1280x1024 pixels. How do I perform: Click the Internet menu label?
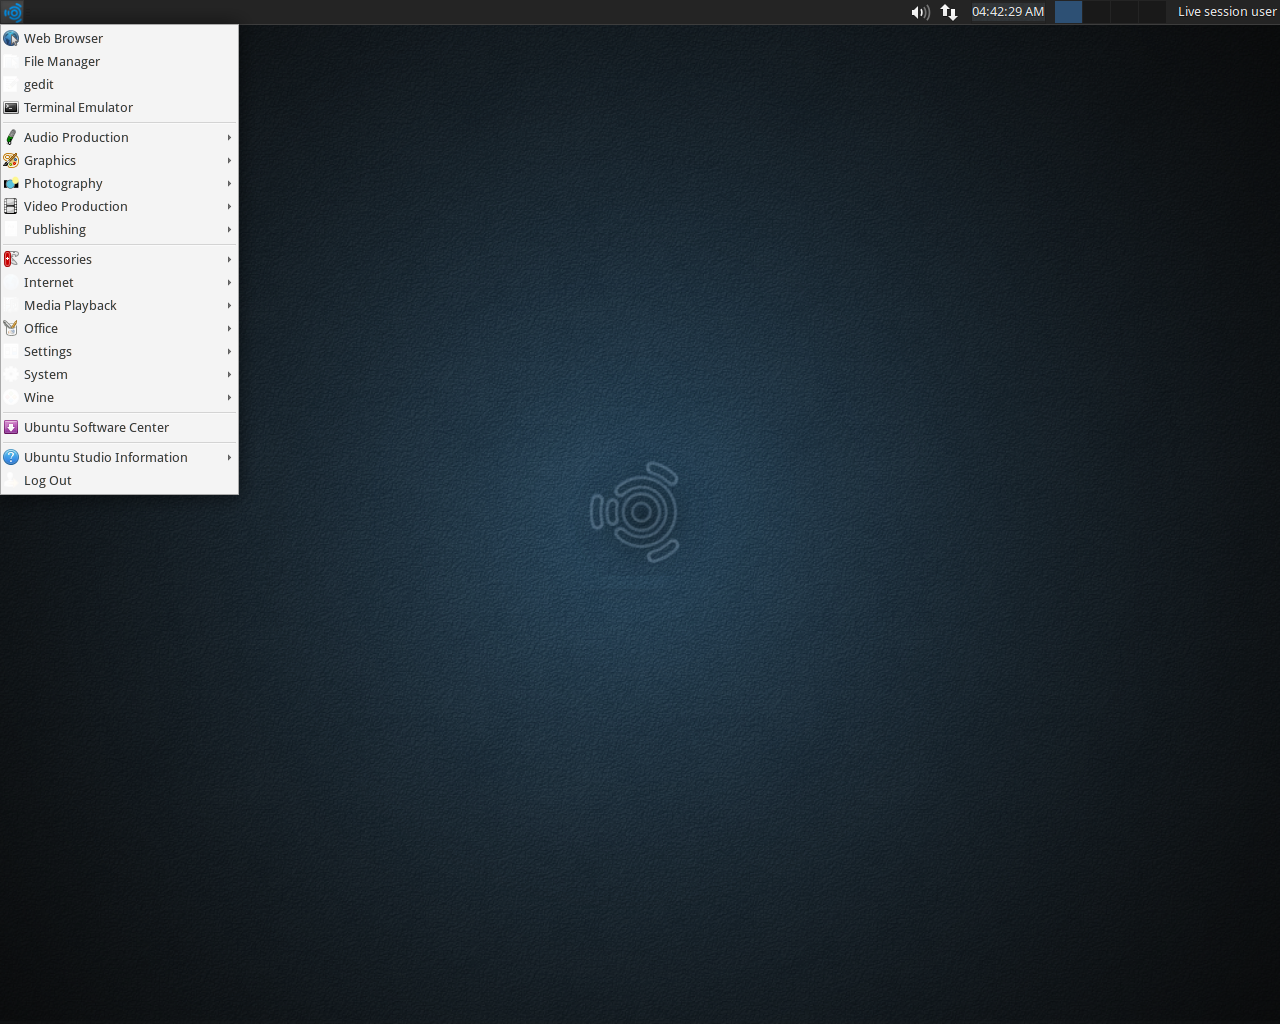[49, 282]
